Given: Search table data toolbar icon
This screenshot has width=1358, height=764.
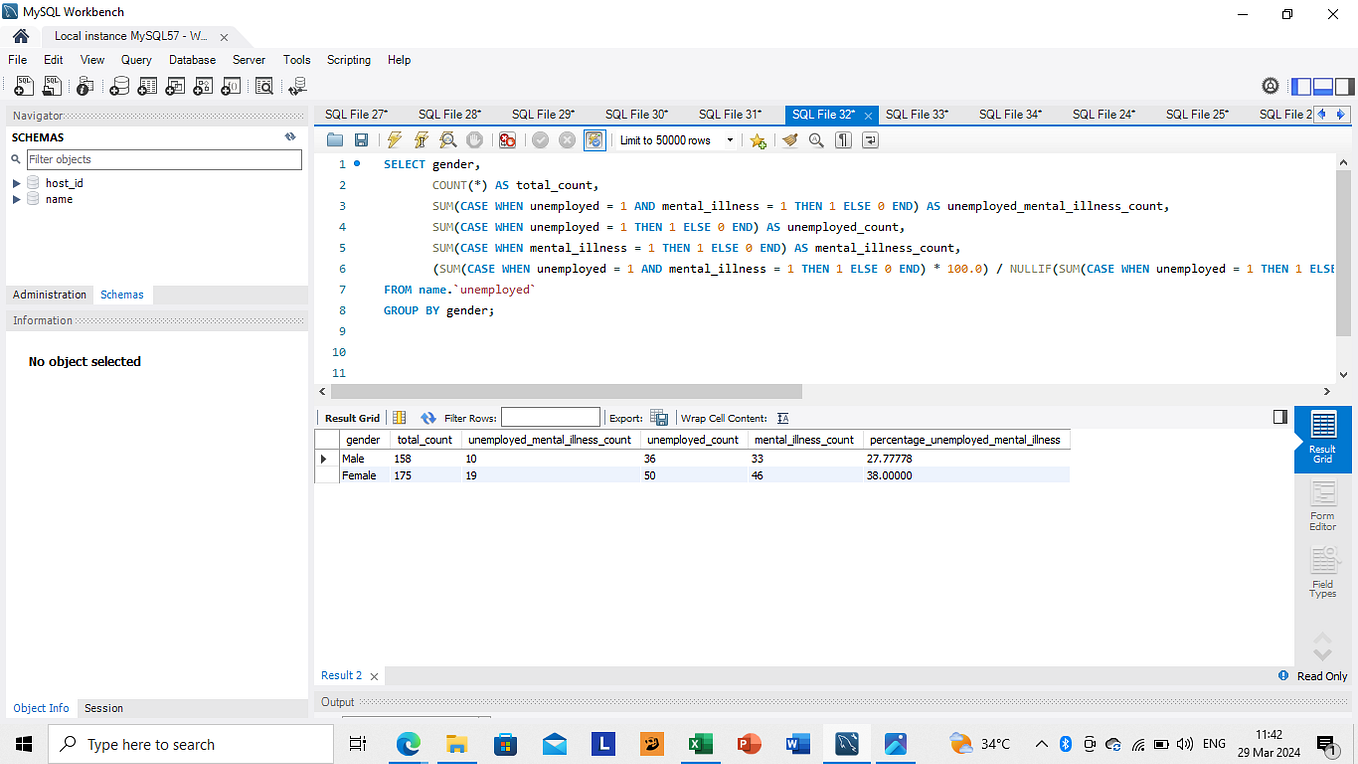Looking at the screenshot, I should [x=264, y=87].
